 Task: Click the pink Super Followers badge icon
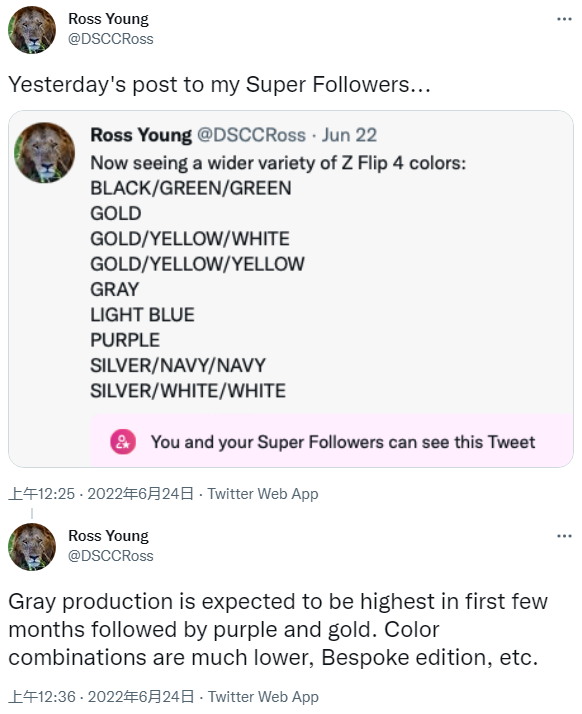tap(123, 442)
